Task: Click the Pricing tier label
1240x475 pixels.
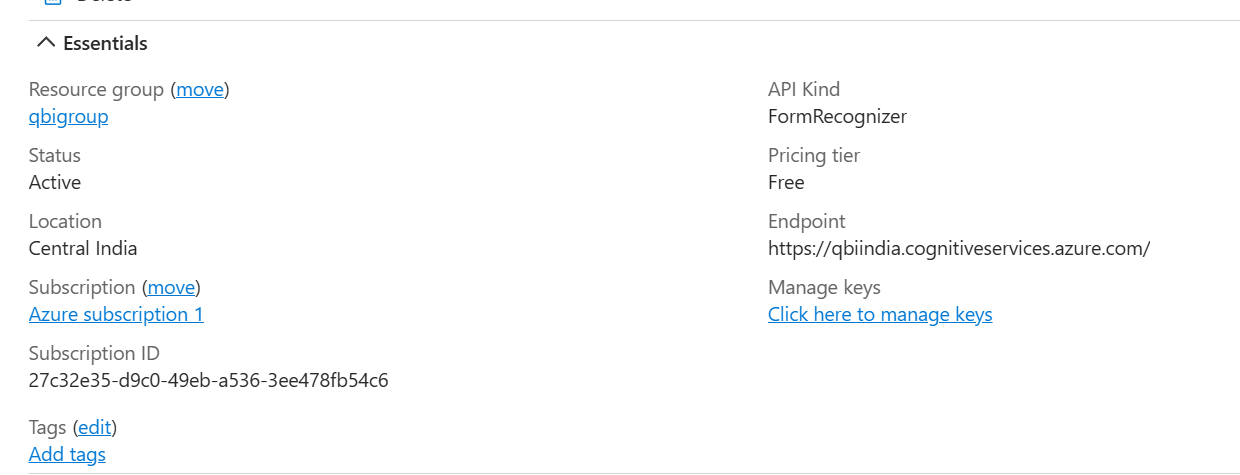Action: point(814,155)
